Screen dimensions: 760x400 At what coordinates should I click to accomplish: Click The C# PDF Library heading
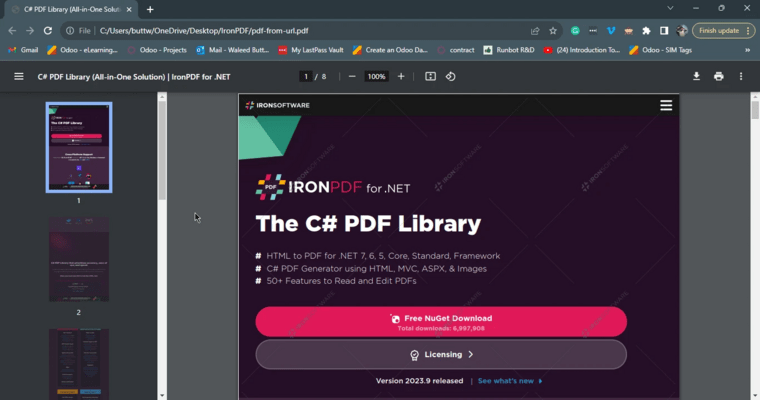point(368,224)
